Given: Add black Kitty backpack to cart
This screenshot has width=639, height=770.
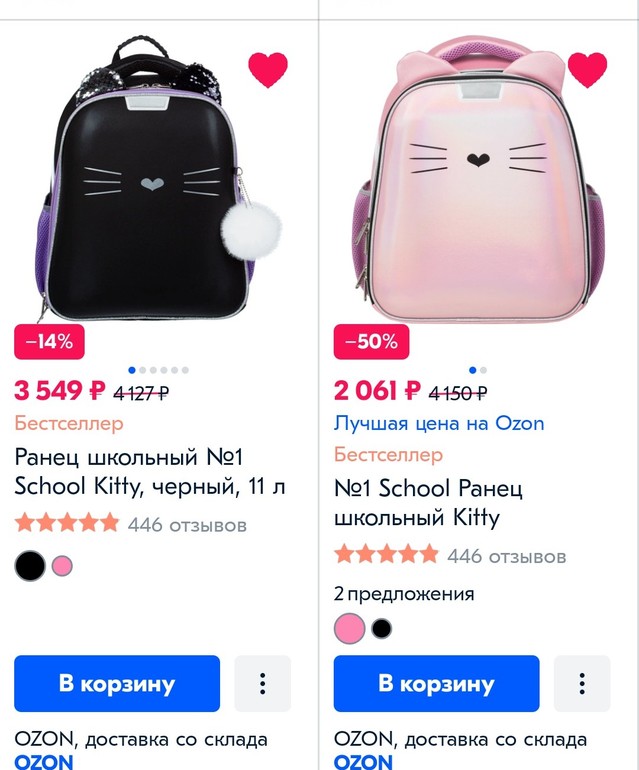Looking at the screenshot, I should pos(117,684).
